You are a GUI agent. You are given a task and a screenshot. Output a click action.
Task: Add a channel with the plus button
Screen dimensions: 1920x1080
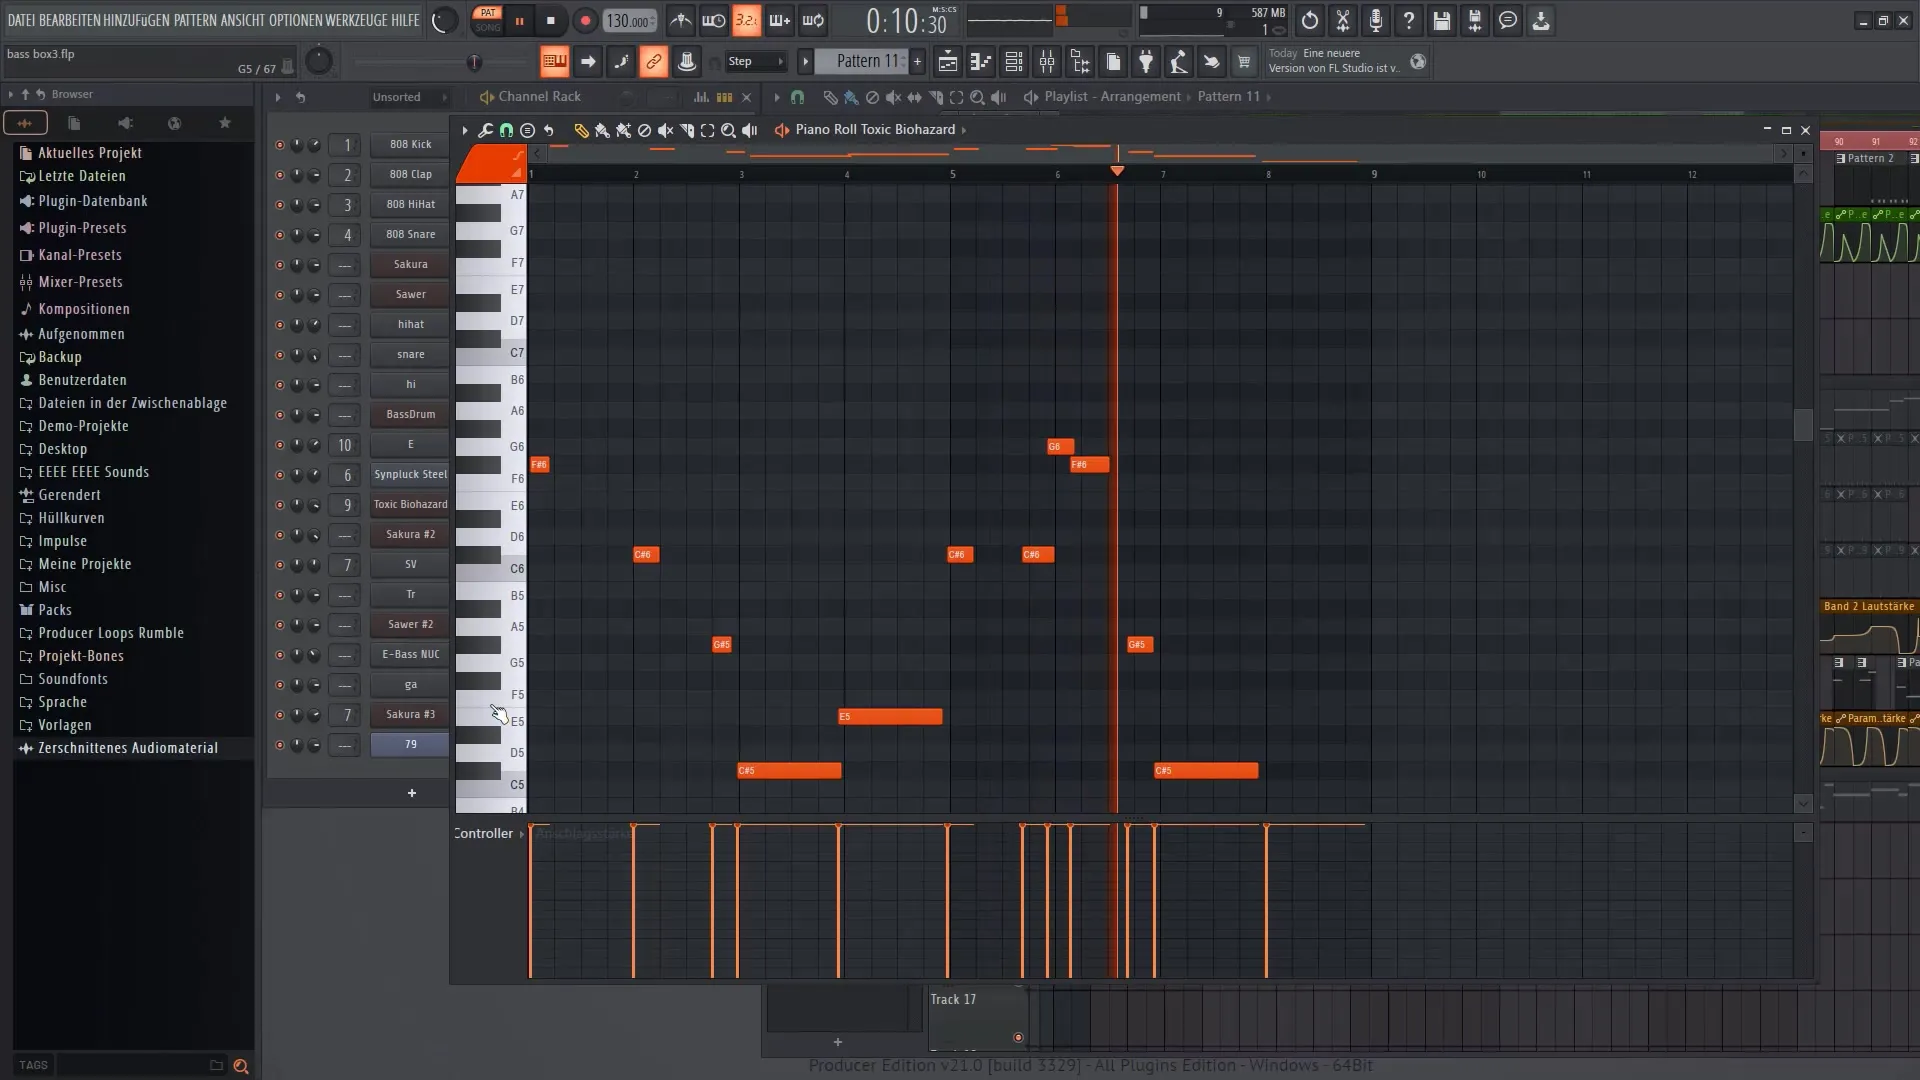coord(412,794)
